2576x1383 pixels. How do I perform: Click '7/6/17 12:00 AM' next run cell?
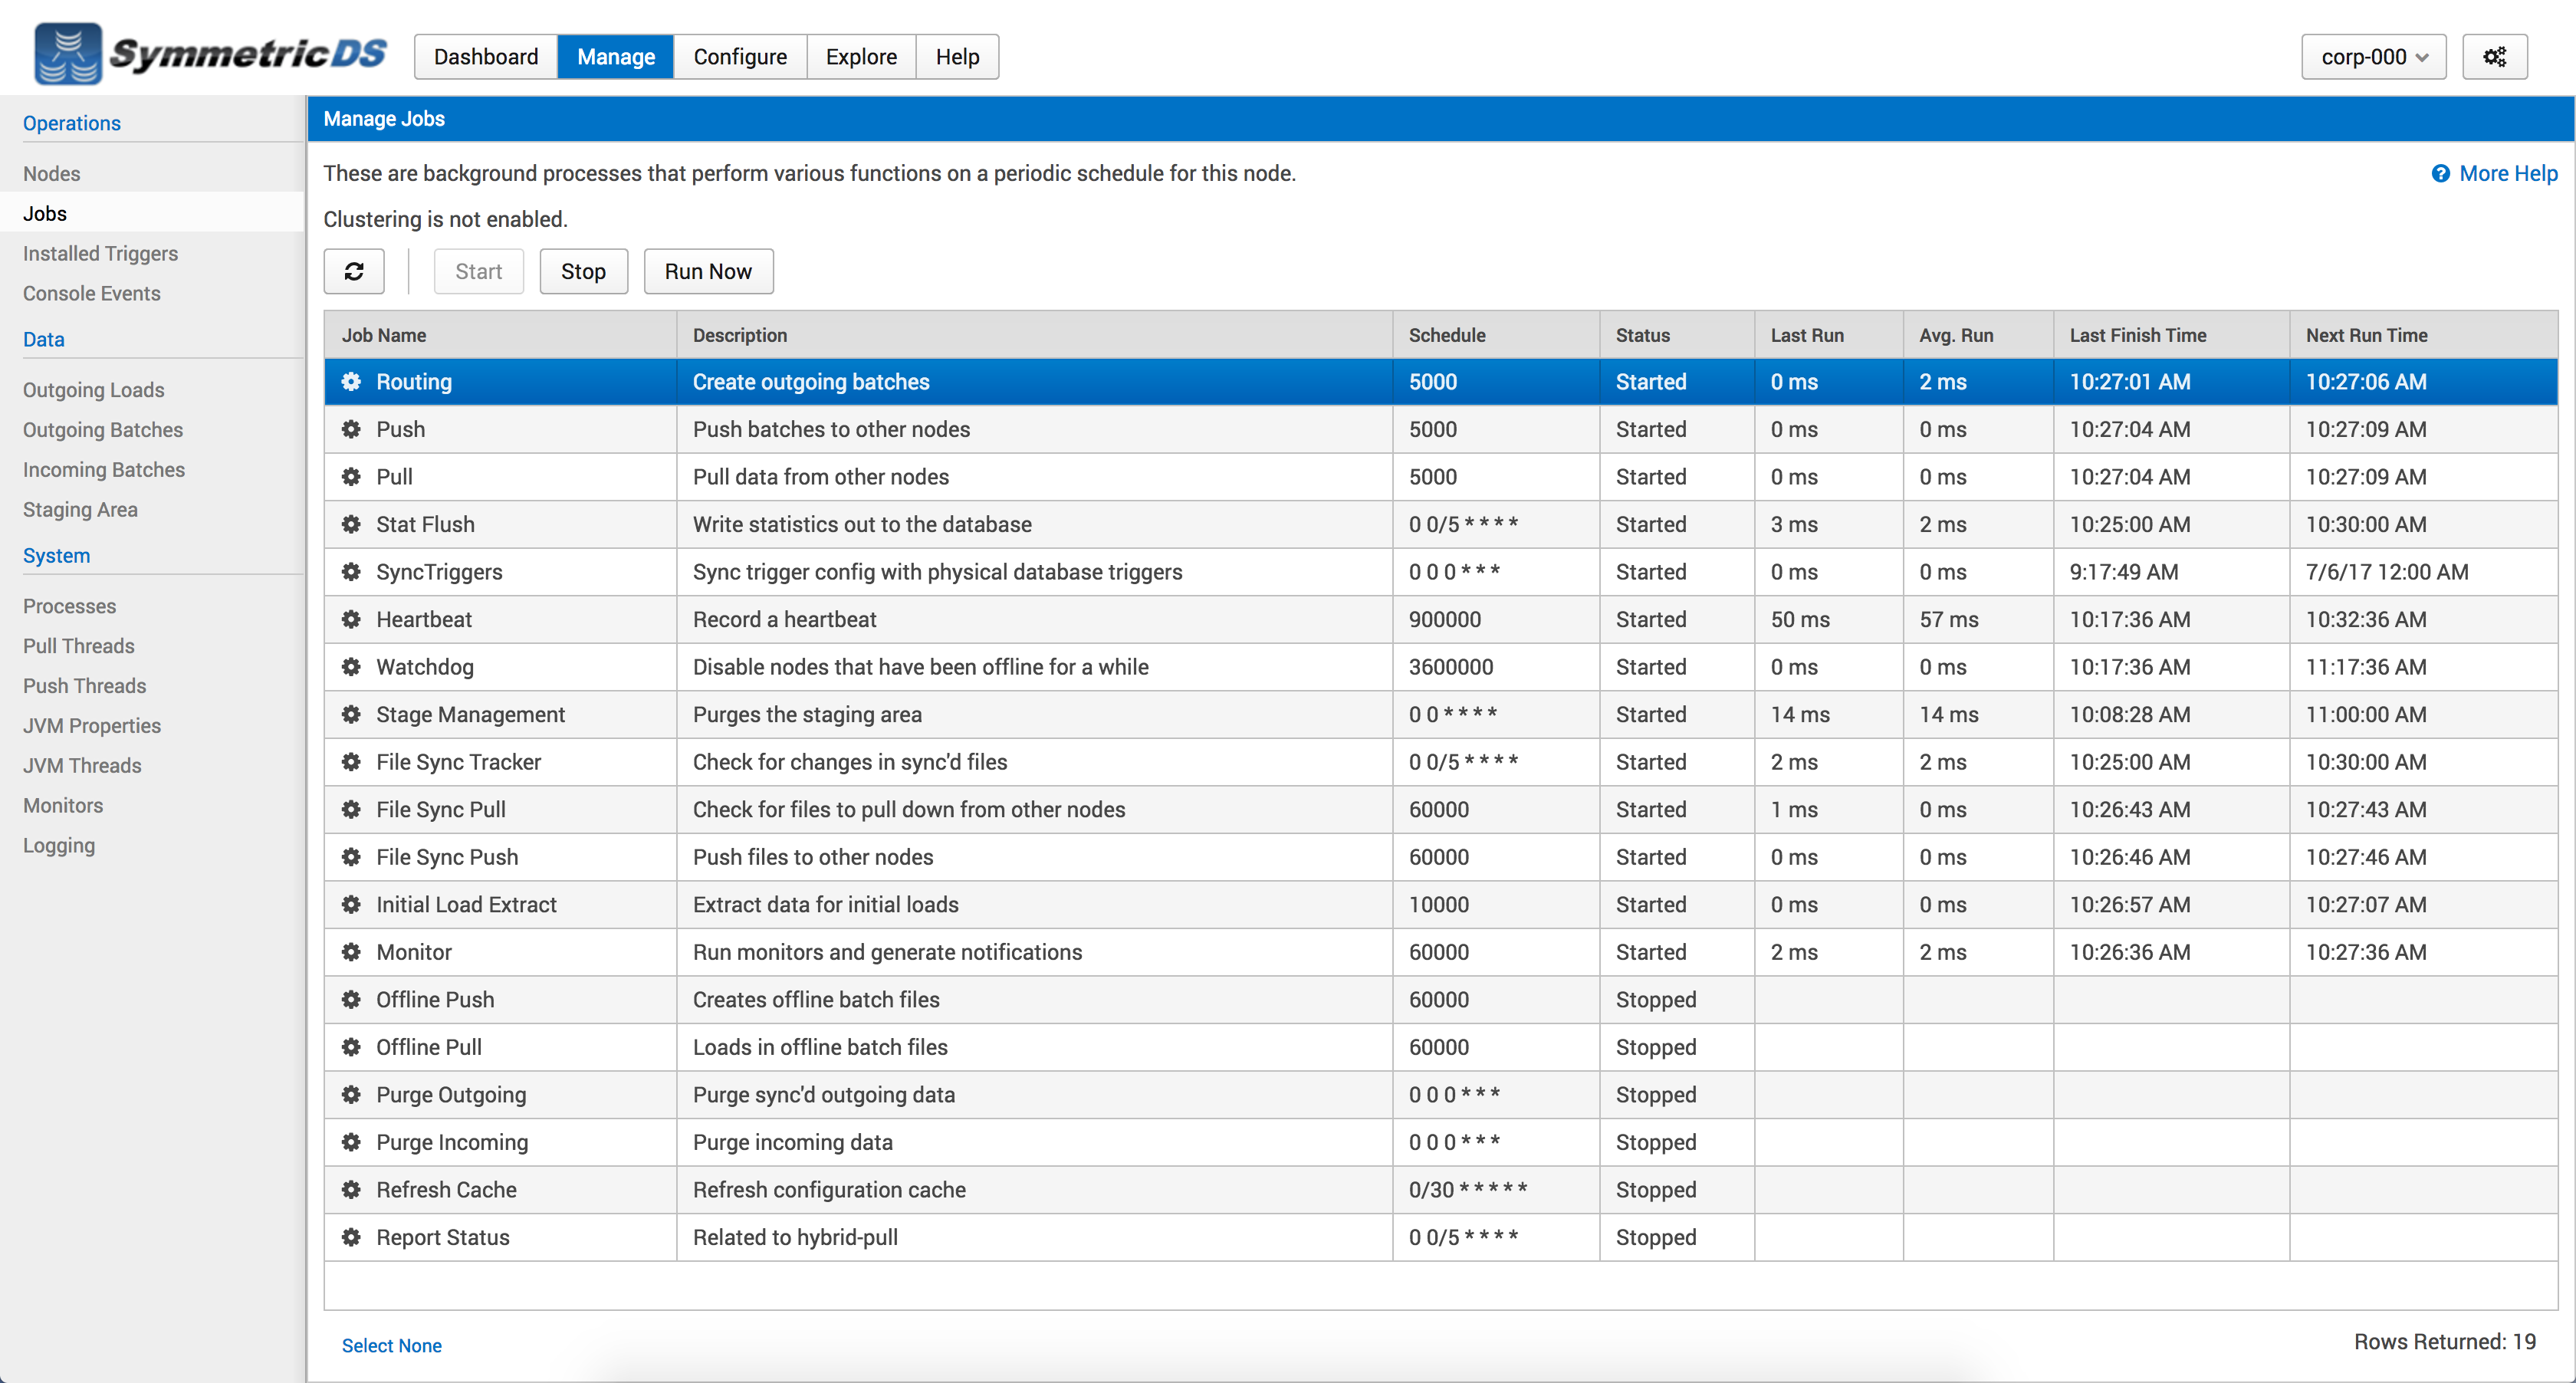tap(2423, 572)
